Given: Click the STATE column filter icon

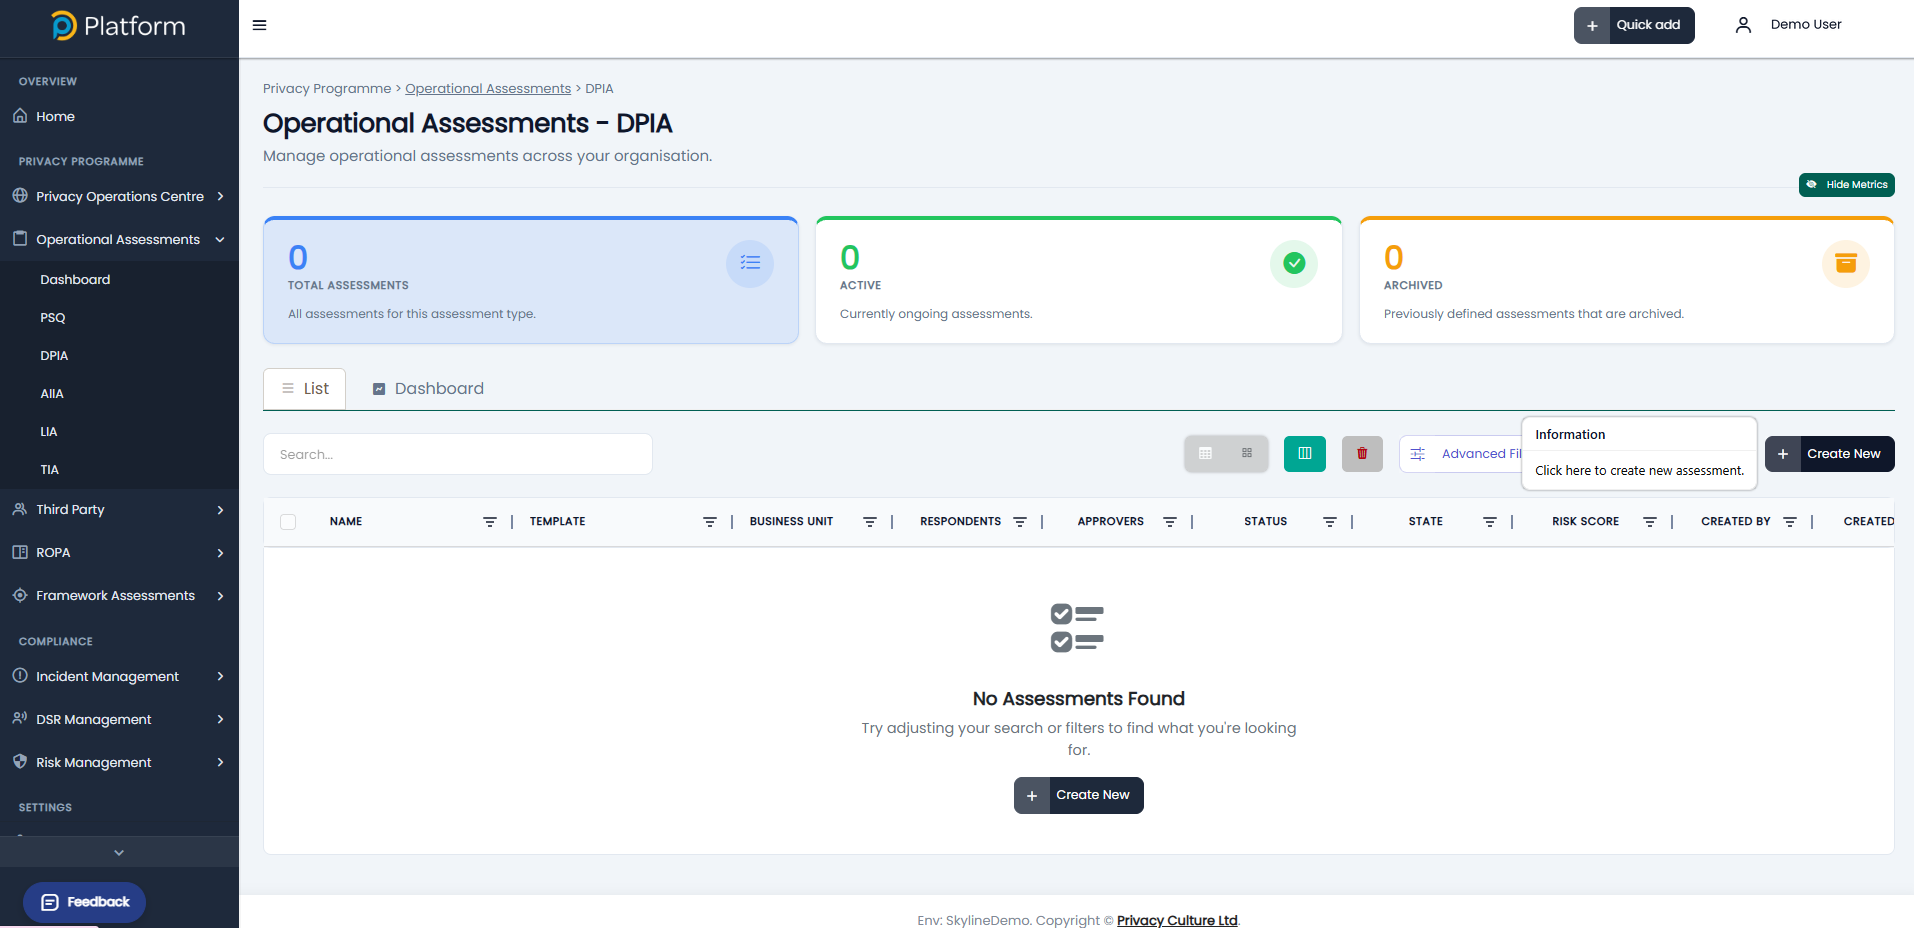Looking at the screenshot, I should coord(1490,522).
